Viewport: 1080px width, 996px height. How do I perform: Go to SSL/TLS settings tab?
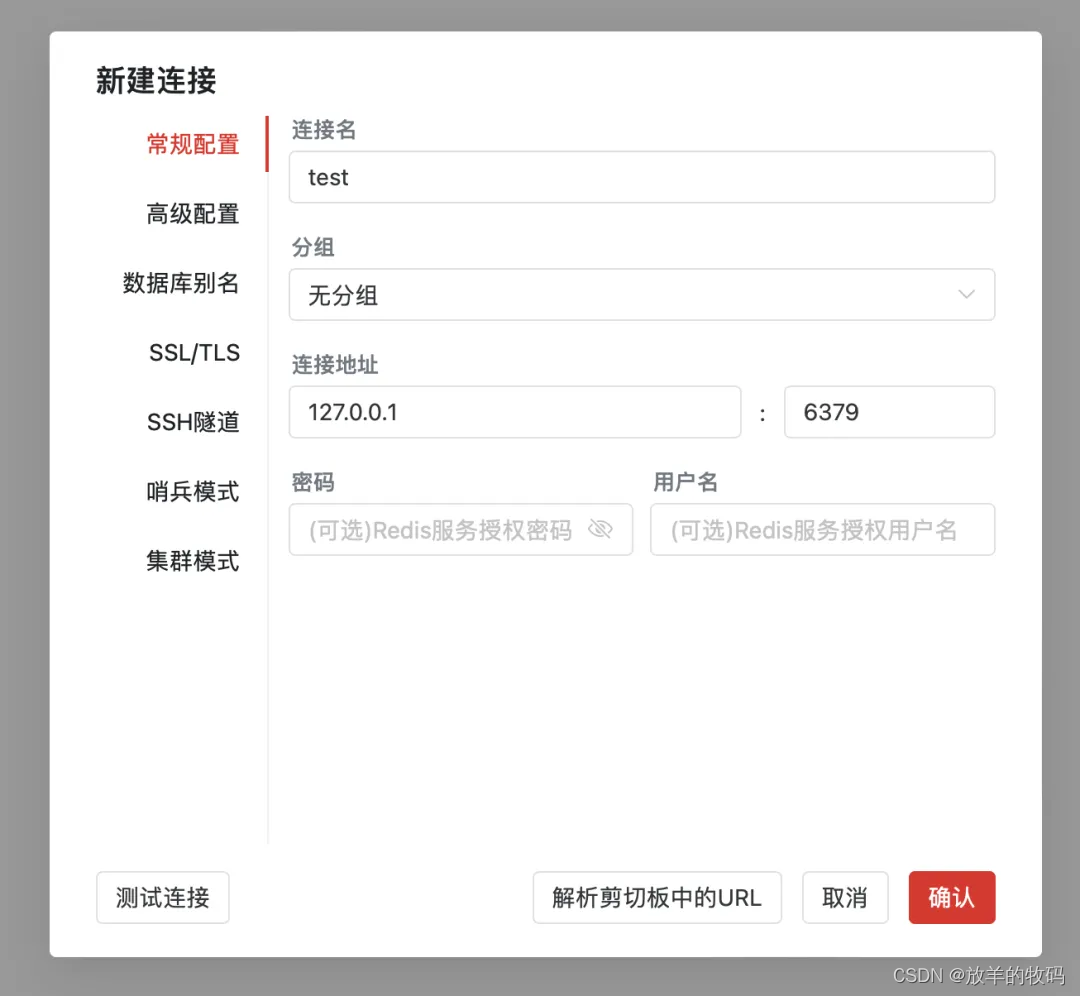pos(194,353)
